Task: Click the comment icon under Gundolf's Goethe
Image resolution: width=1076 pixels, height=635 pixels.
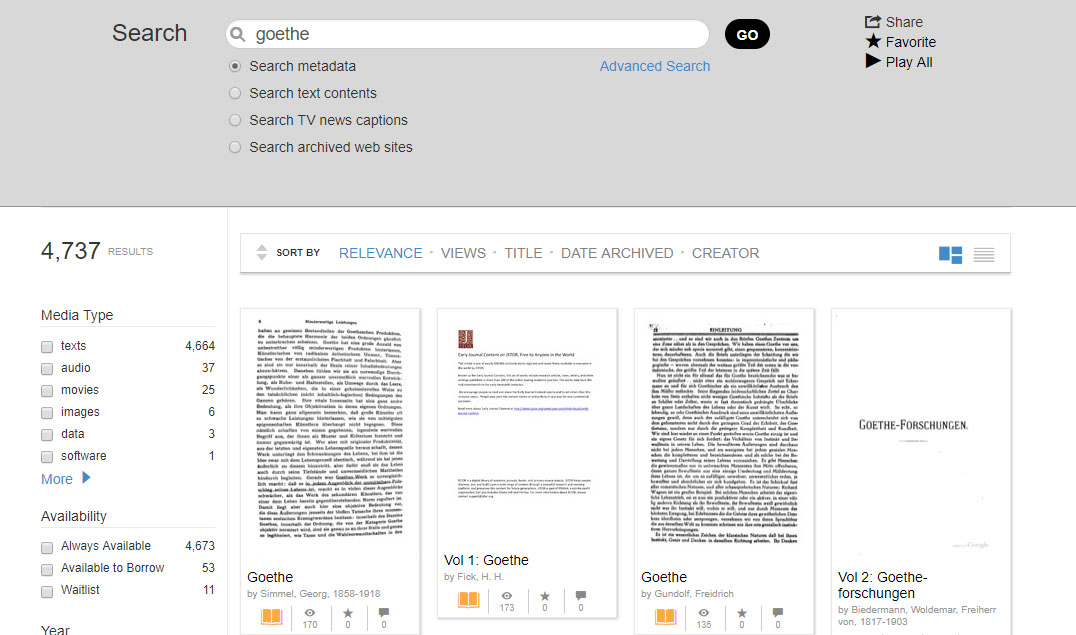Action: 777,612
